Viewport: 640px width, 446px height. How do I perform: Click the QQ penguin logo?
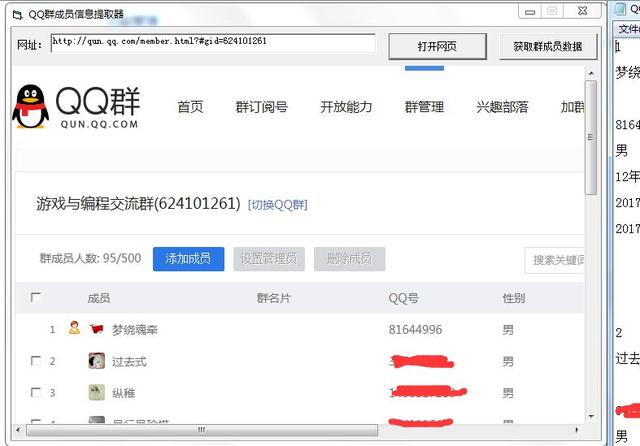[x=31, y=107]
